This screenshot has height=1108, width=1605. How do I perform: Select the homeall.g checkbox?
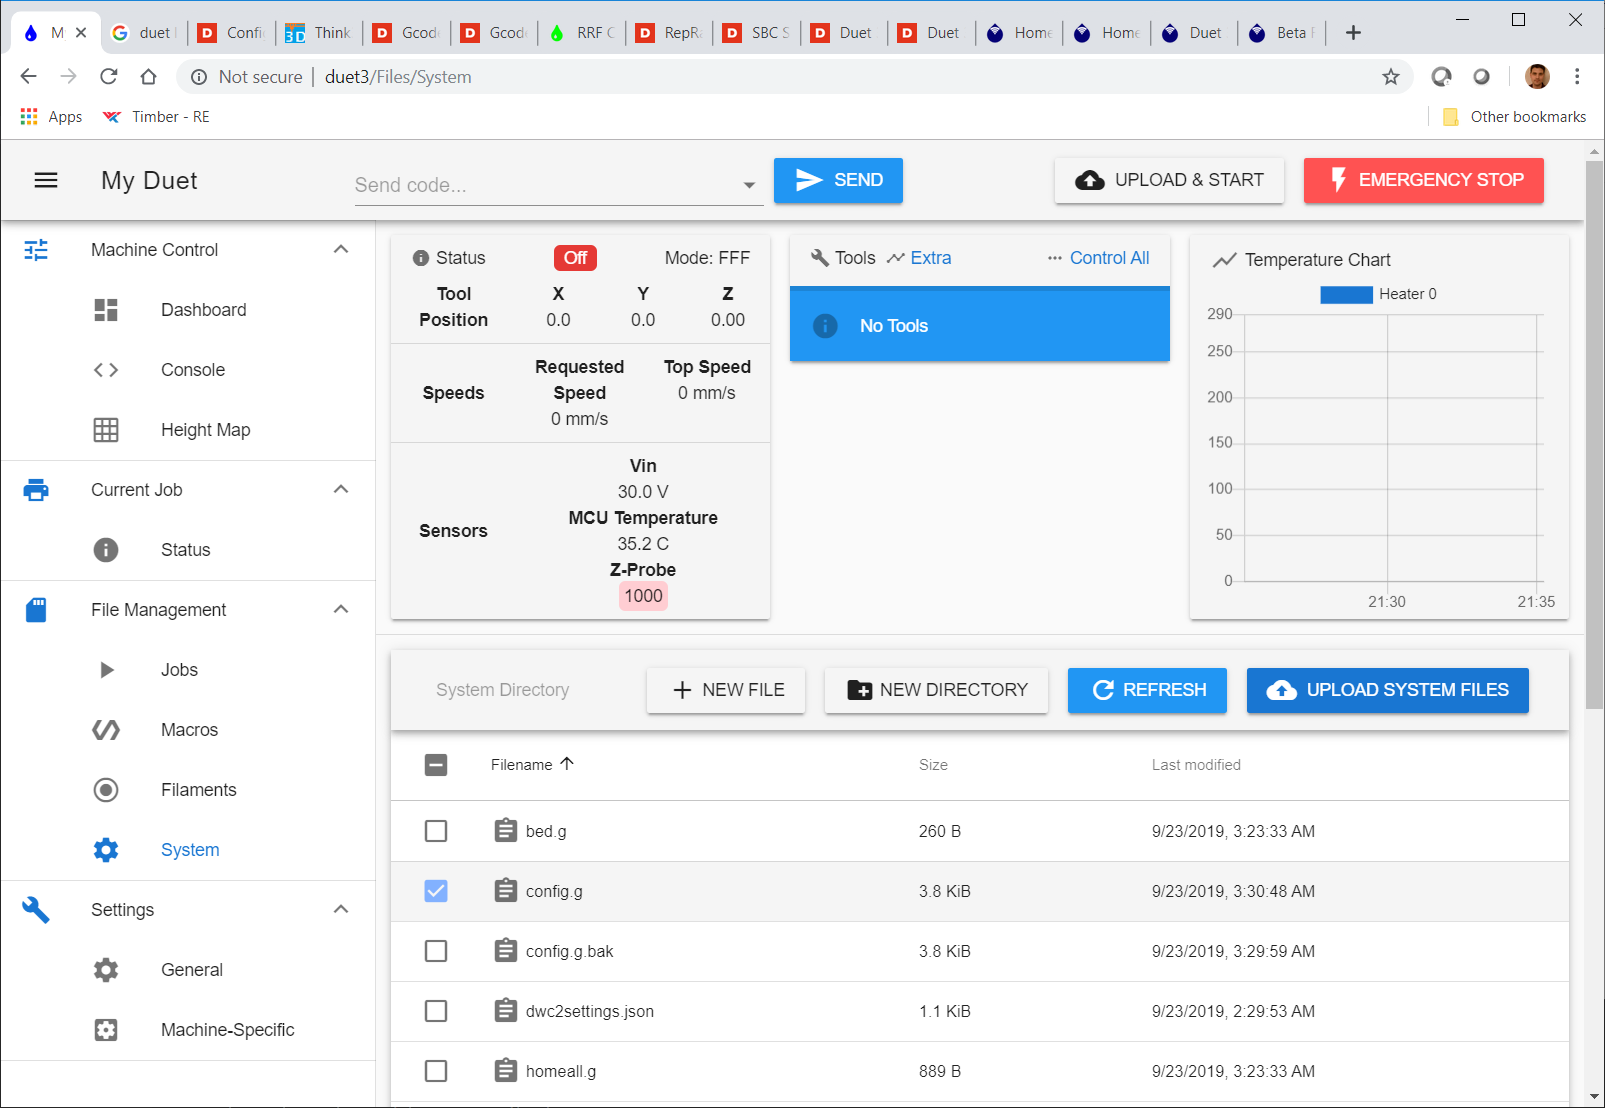436,1071
